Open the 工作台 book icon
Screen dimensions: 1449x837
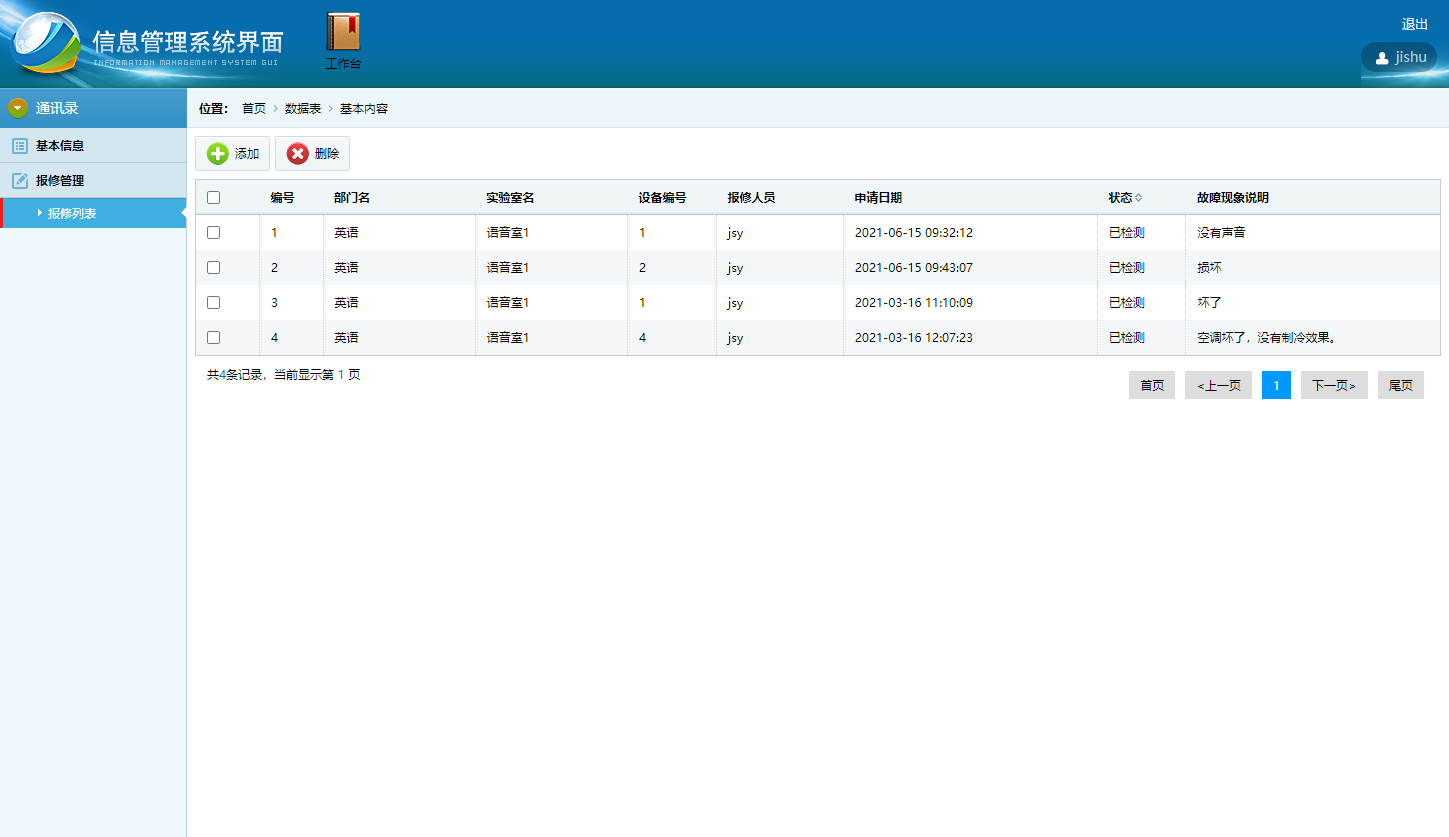(343, 32)
